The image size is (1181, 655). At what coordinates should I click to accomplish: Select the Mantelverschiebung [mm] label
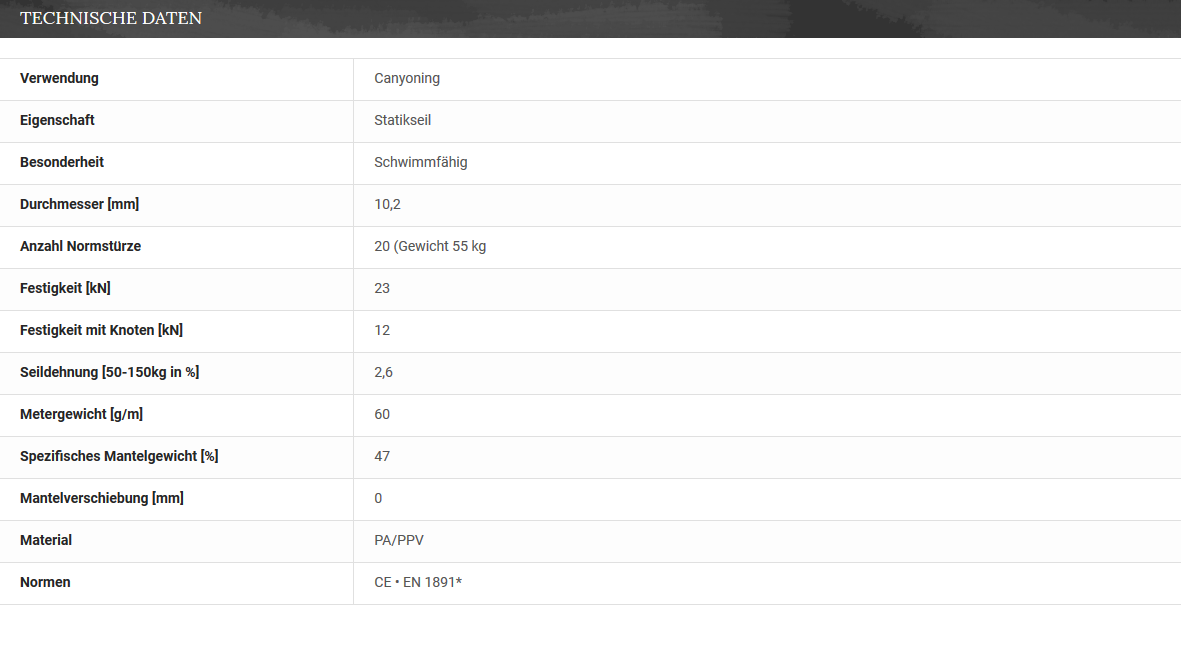tap(102, 498)
